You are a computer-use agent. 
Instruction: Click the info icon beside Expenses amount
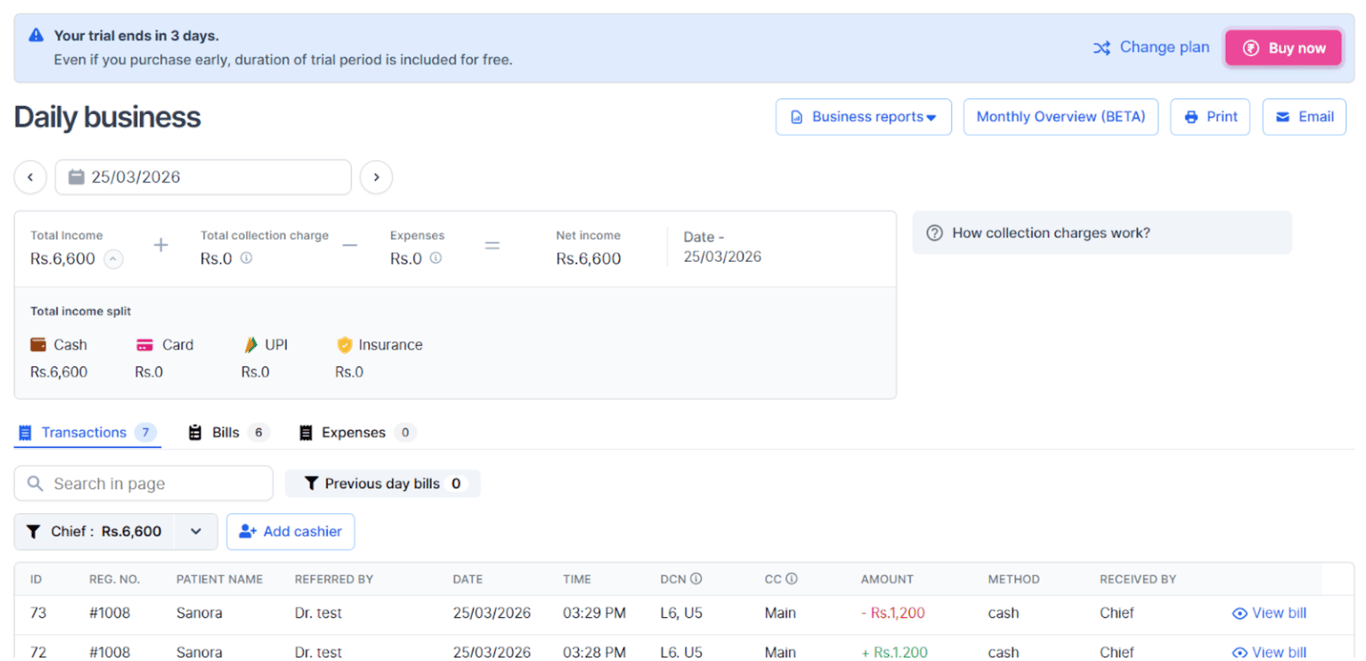pos(437,258)
